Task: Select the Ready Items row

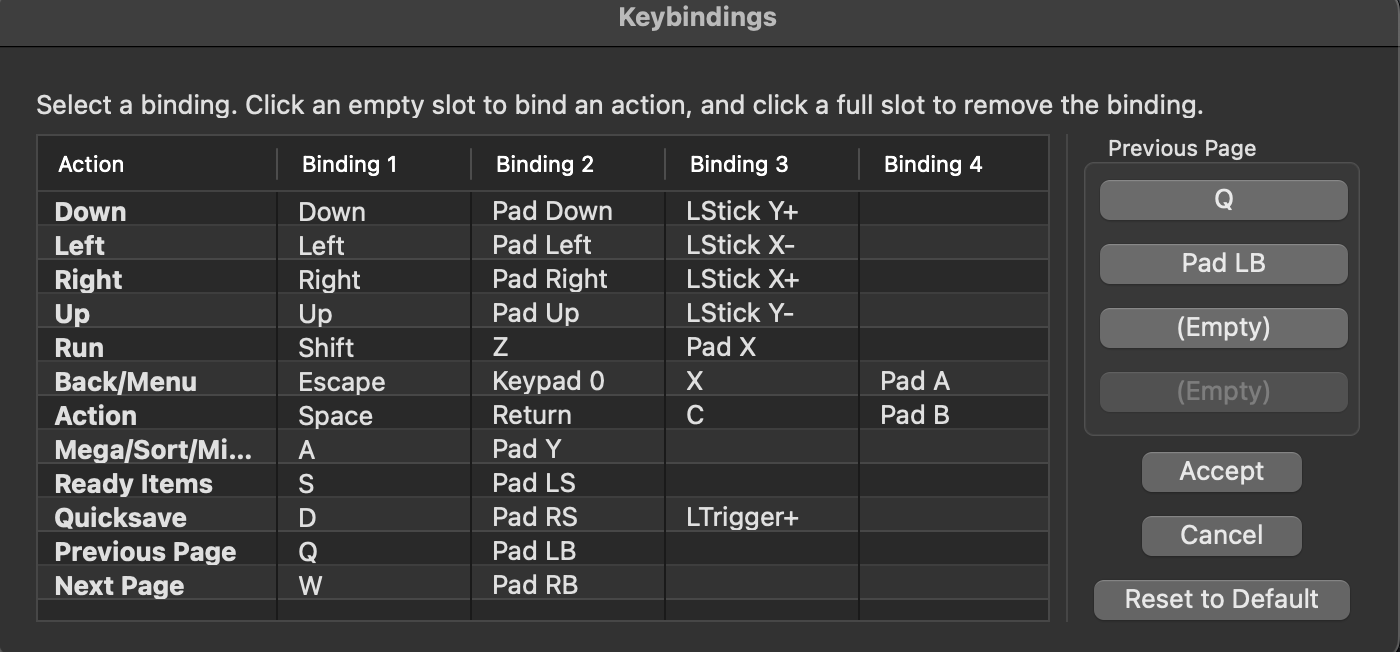Action: coord(542,484)
